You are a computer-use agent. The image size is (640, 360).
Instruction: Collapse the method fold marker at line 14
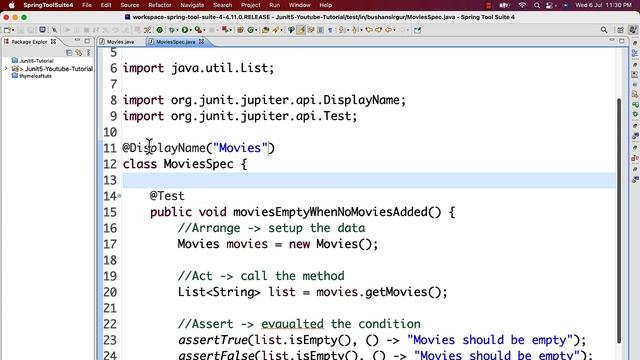pyautogui.click(x=119, y=196)
